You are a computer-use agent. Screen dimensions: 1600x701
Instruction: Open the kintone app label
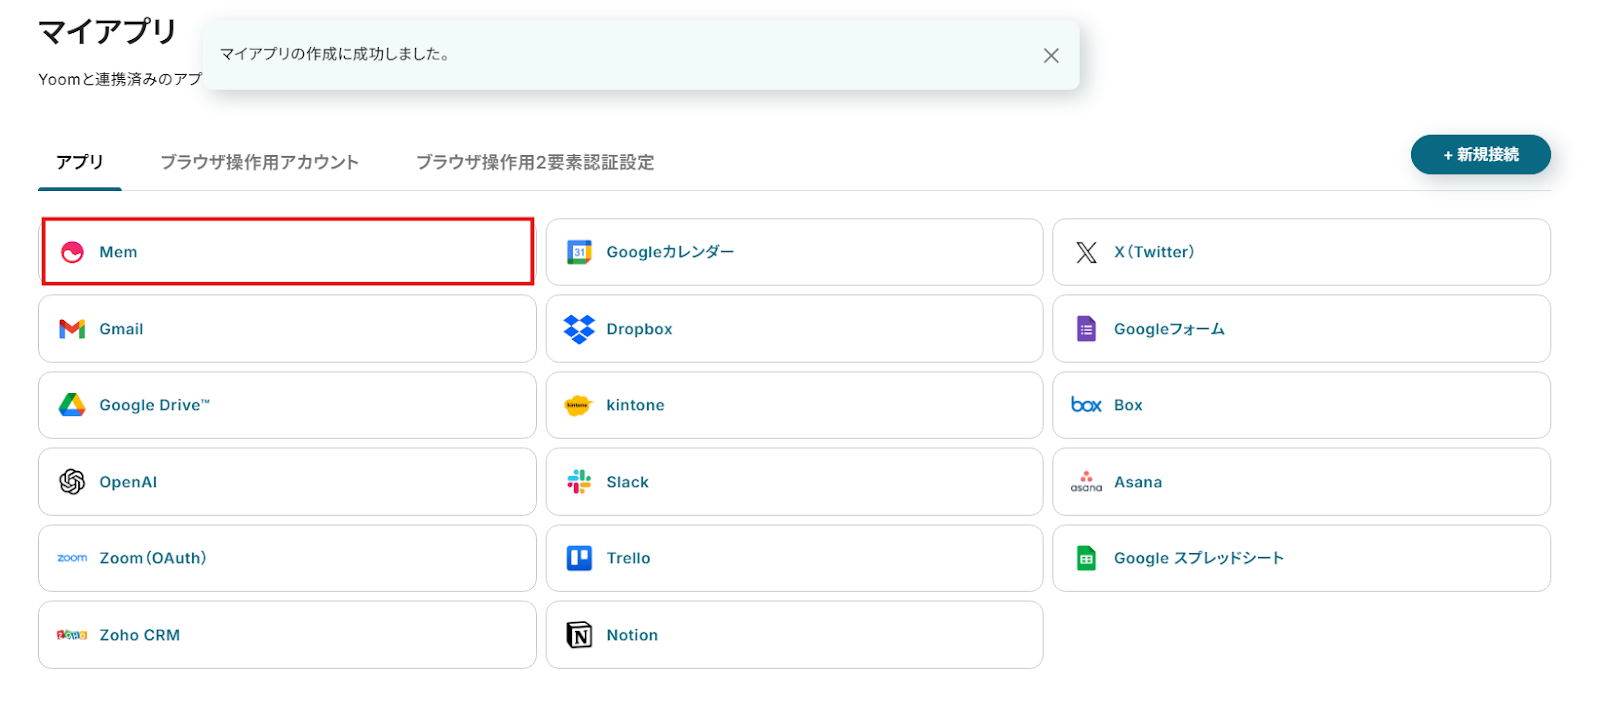click(635, 405)
